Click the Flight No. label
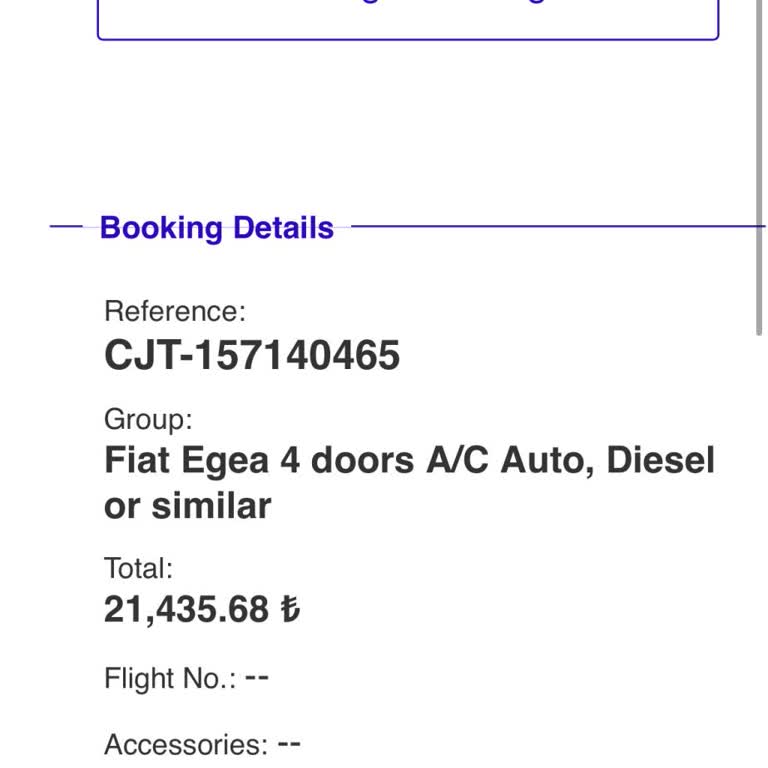 pos(170,679)
